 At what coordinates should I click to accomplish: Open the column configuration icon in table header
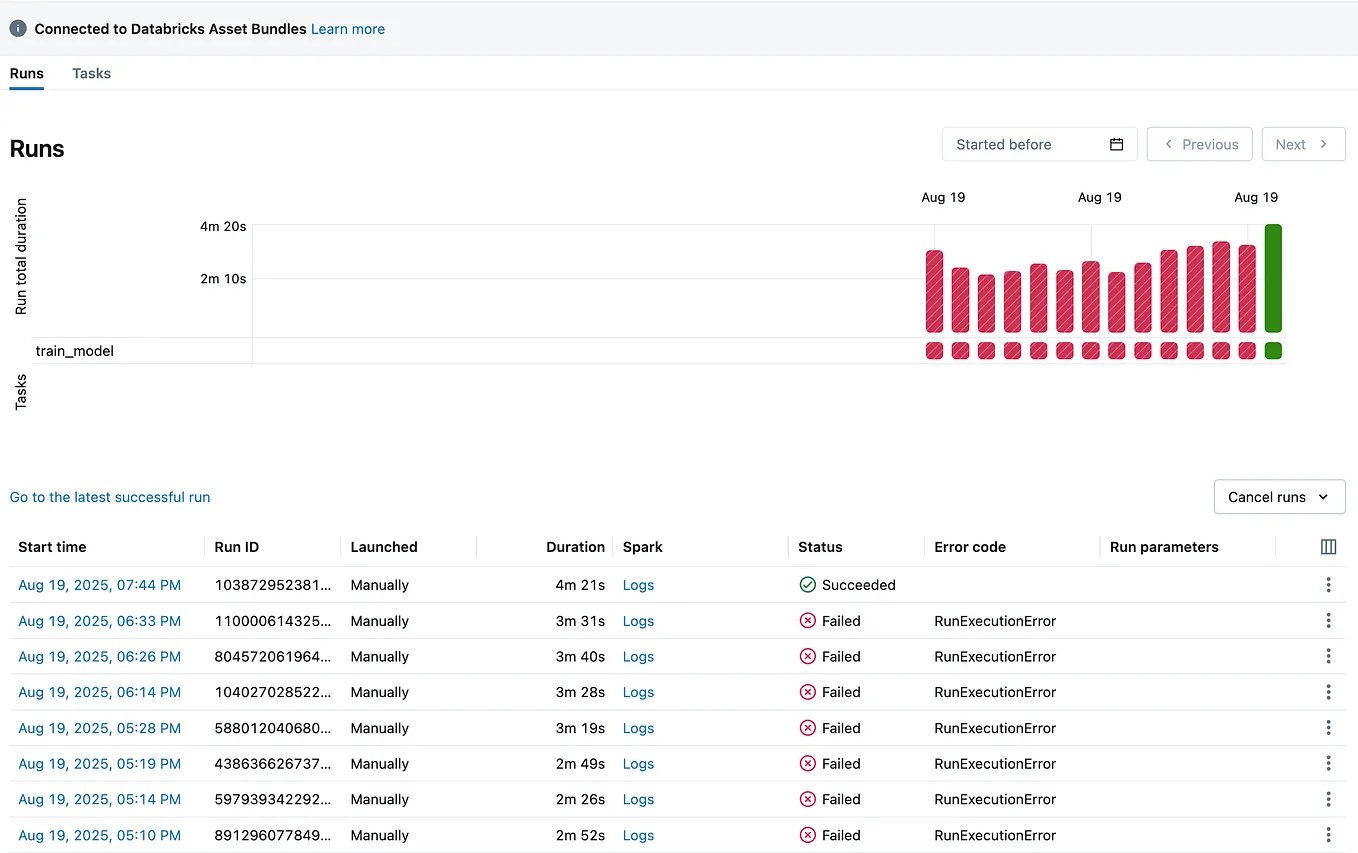pyautogui.click(x=1328, y=547)
